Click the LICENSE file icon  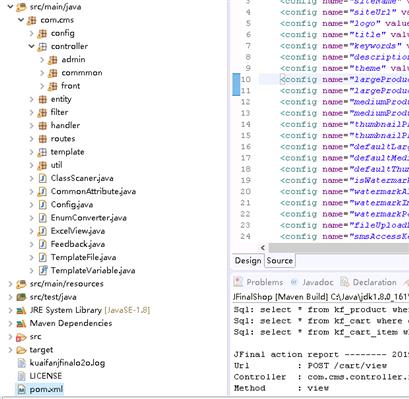click(21, 376)
